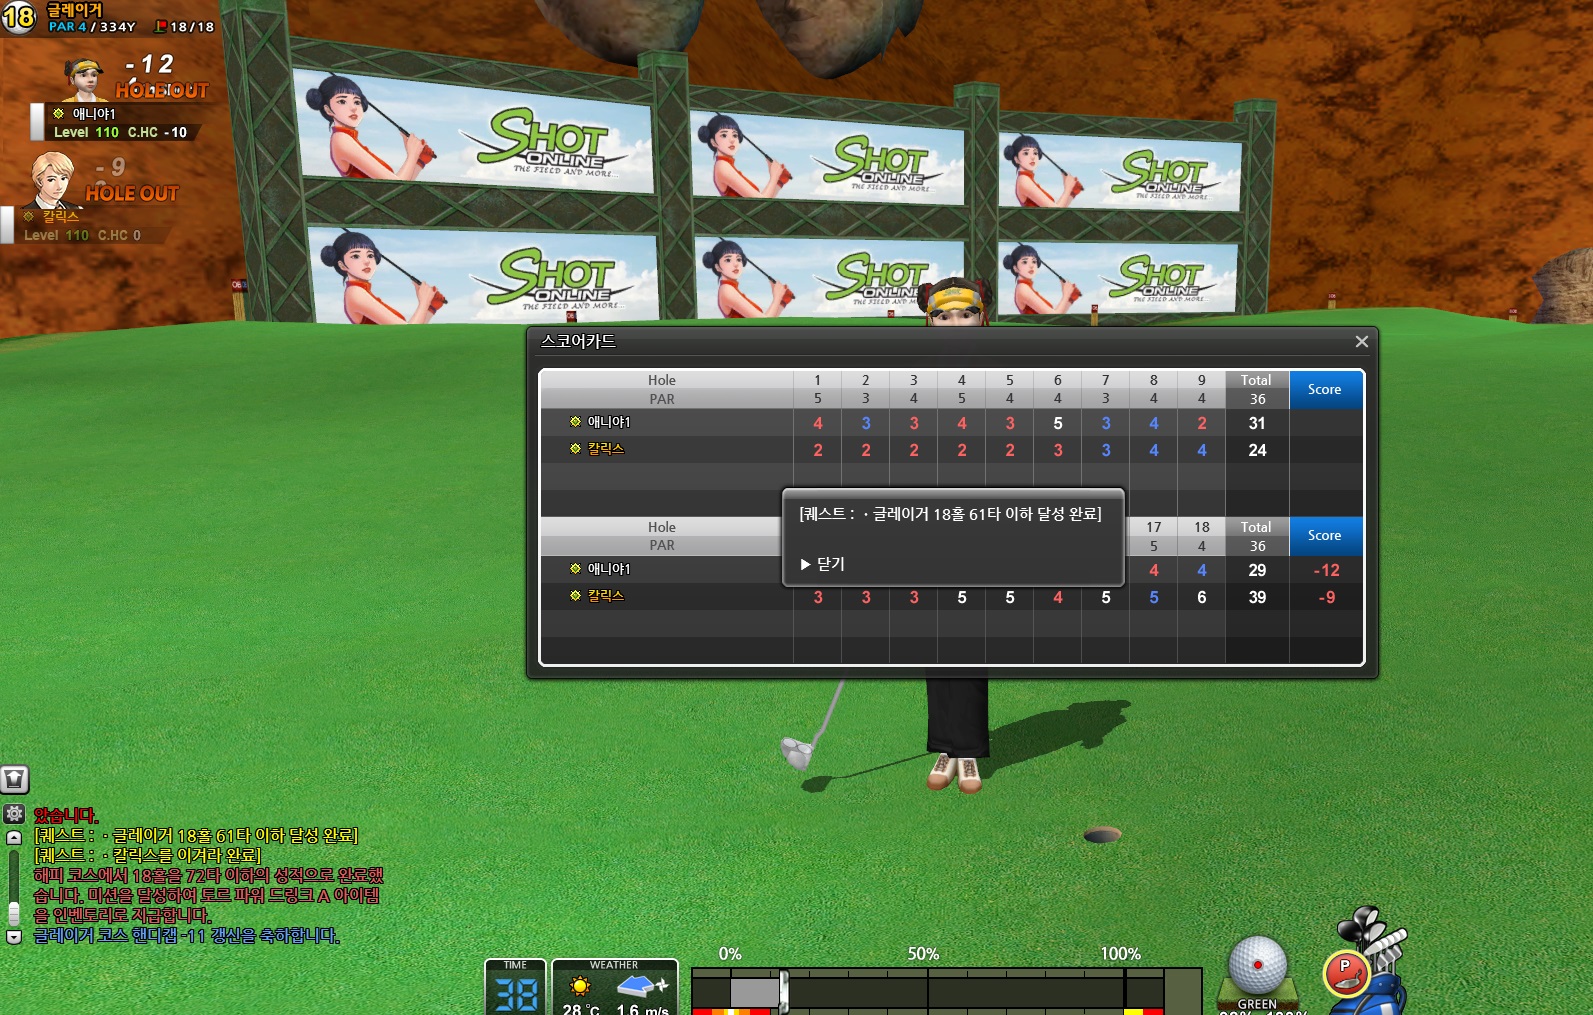Click the shot power gauge marker
Viewport: 1593px width, 1015px height.
point(784,991)
